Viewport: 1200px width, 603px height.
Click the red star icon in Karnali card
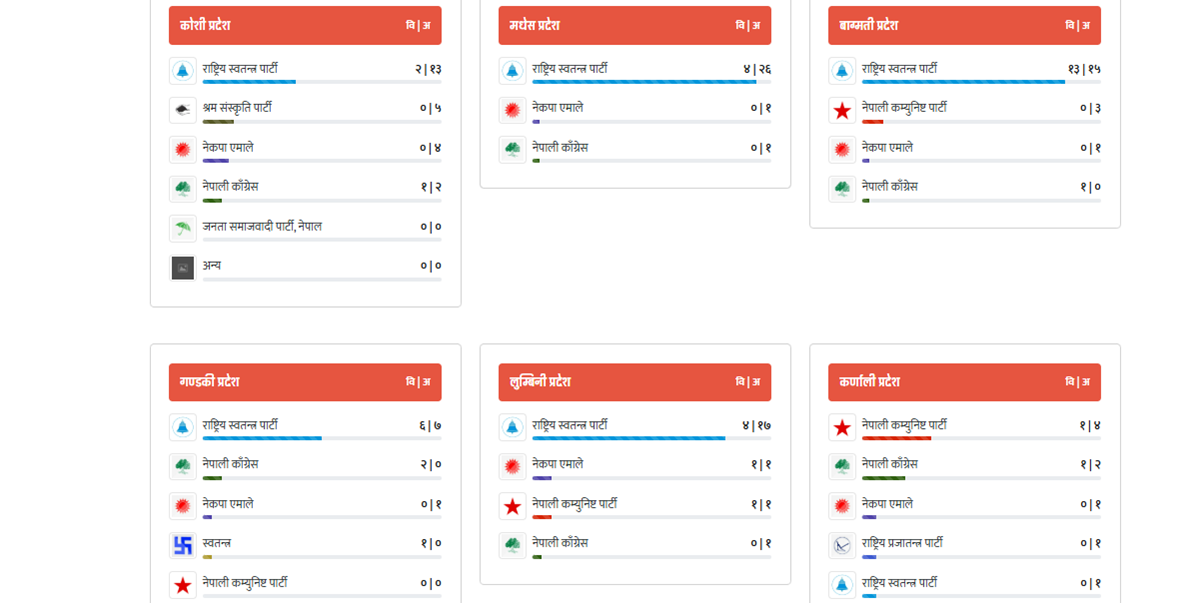coord(842,427)
